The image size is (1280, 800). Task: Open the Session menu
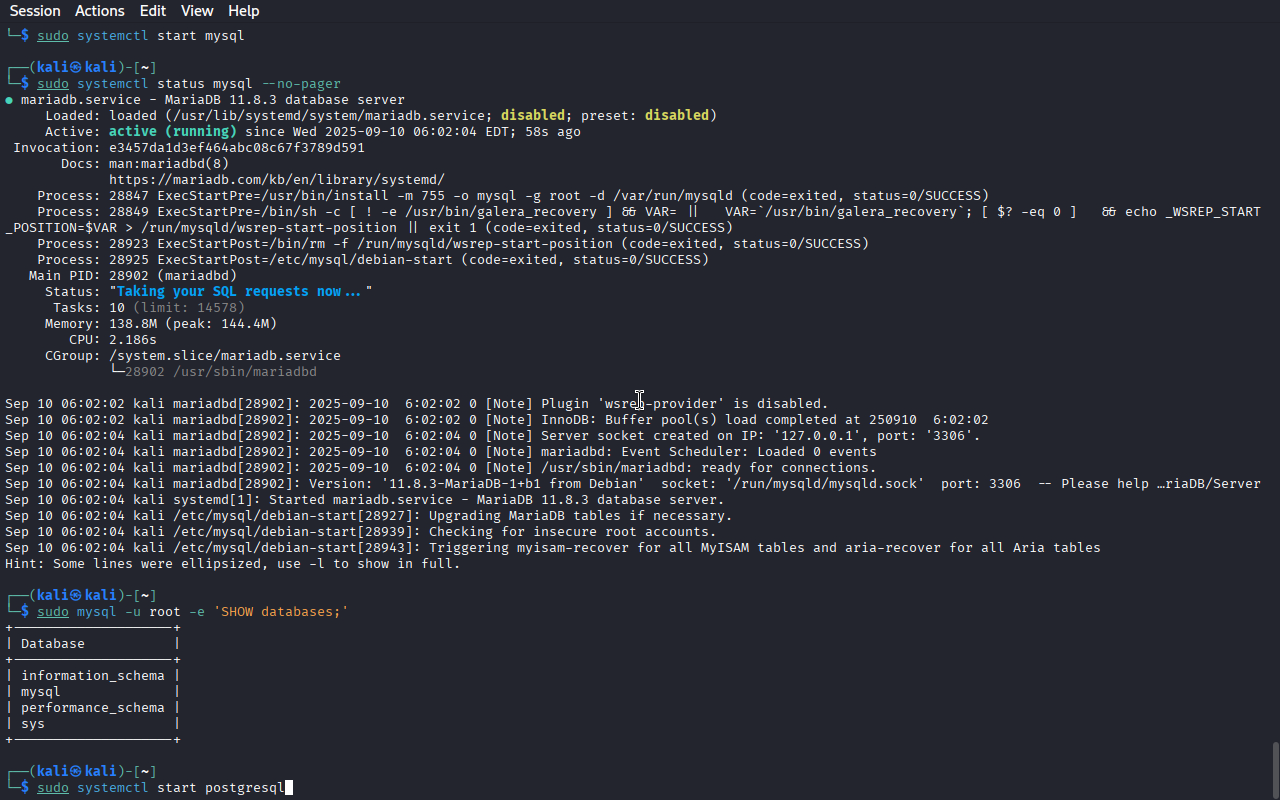click(x=35, y=11)
